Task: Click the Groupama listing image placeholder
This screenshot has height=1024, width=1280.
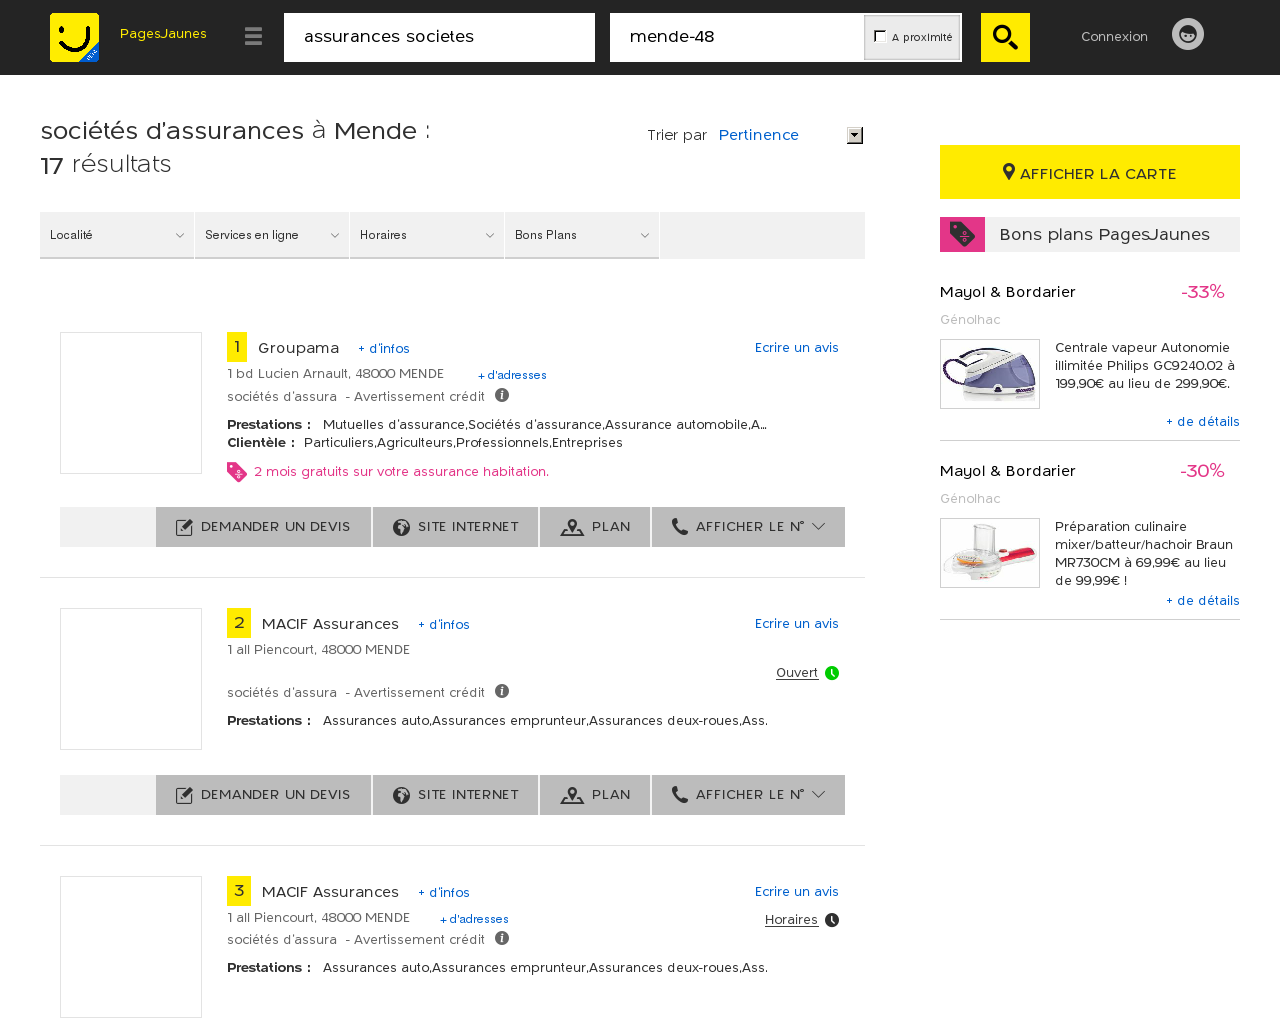Action: pyautogui.click(x=131, y=403)
